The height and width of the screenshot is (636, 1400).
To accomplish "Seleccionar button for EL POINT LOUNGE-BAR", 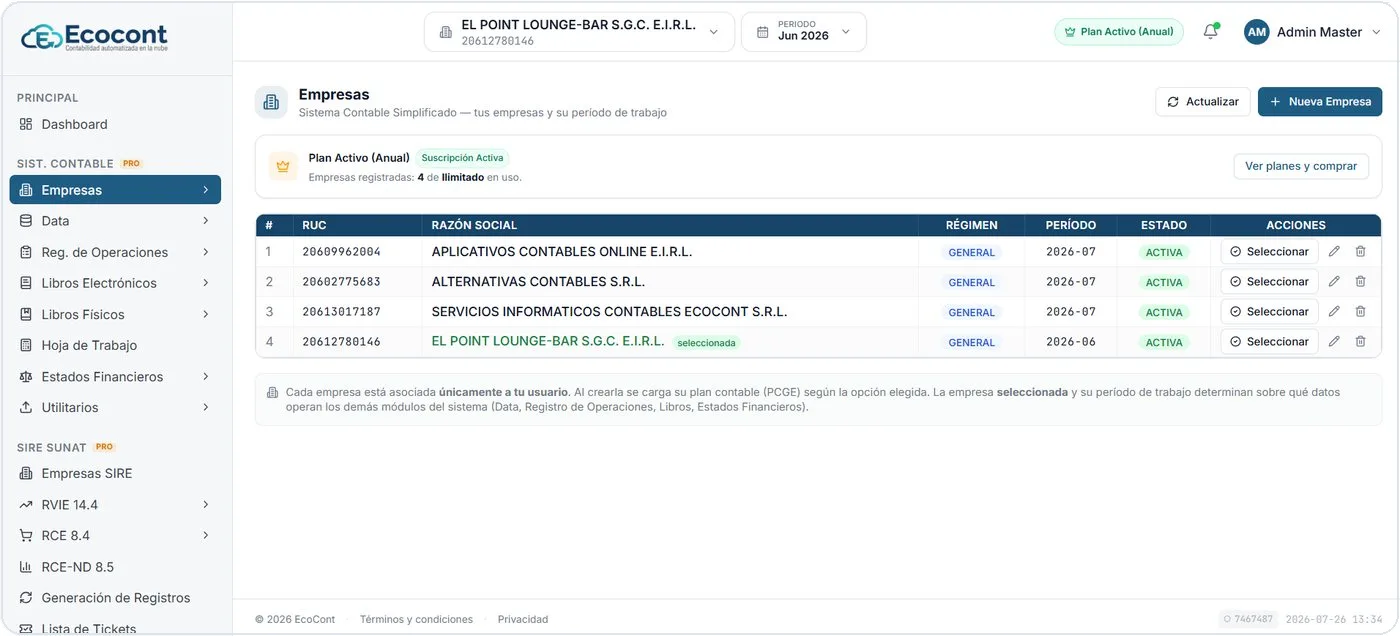I will 1269,342.
